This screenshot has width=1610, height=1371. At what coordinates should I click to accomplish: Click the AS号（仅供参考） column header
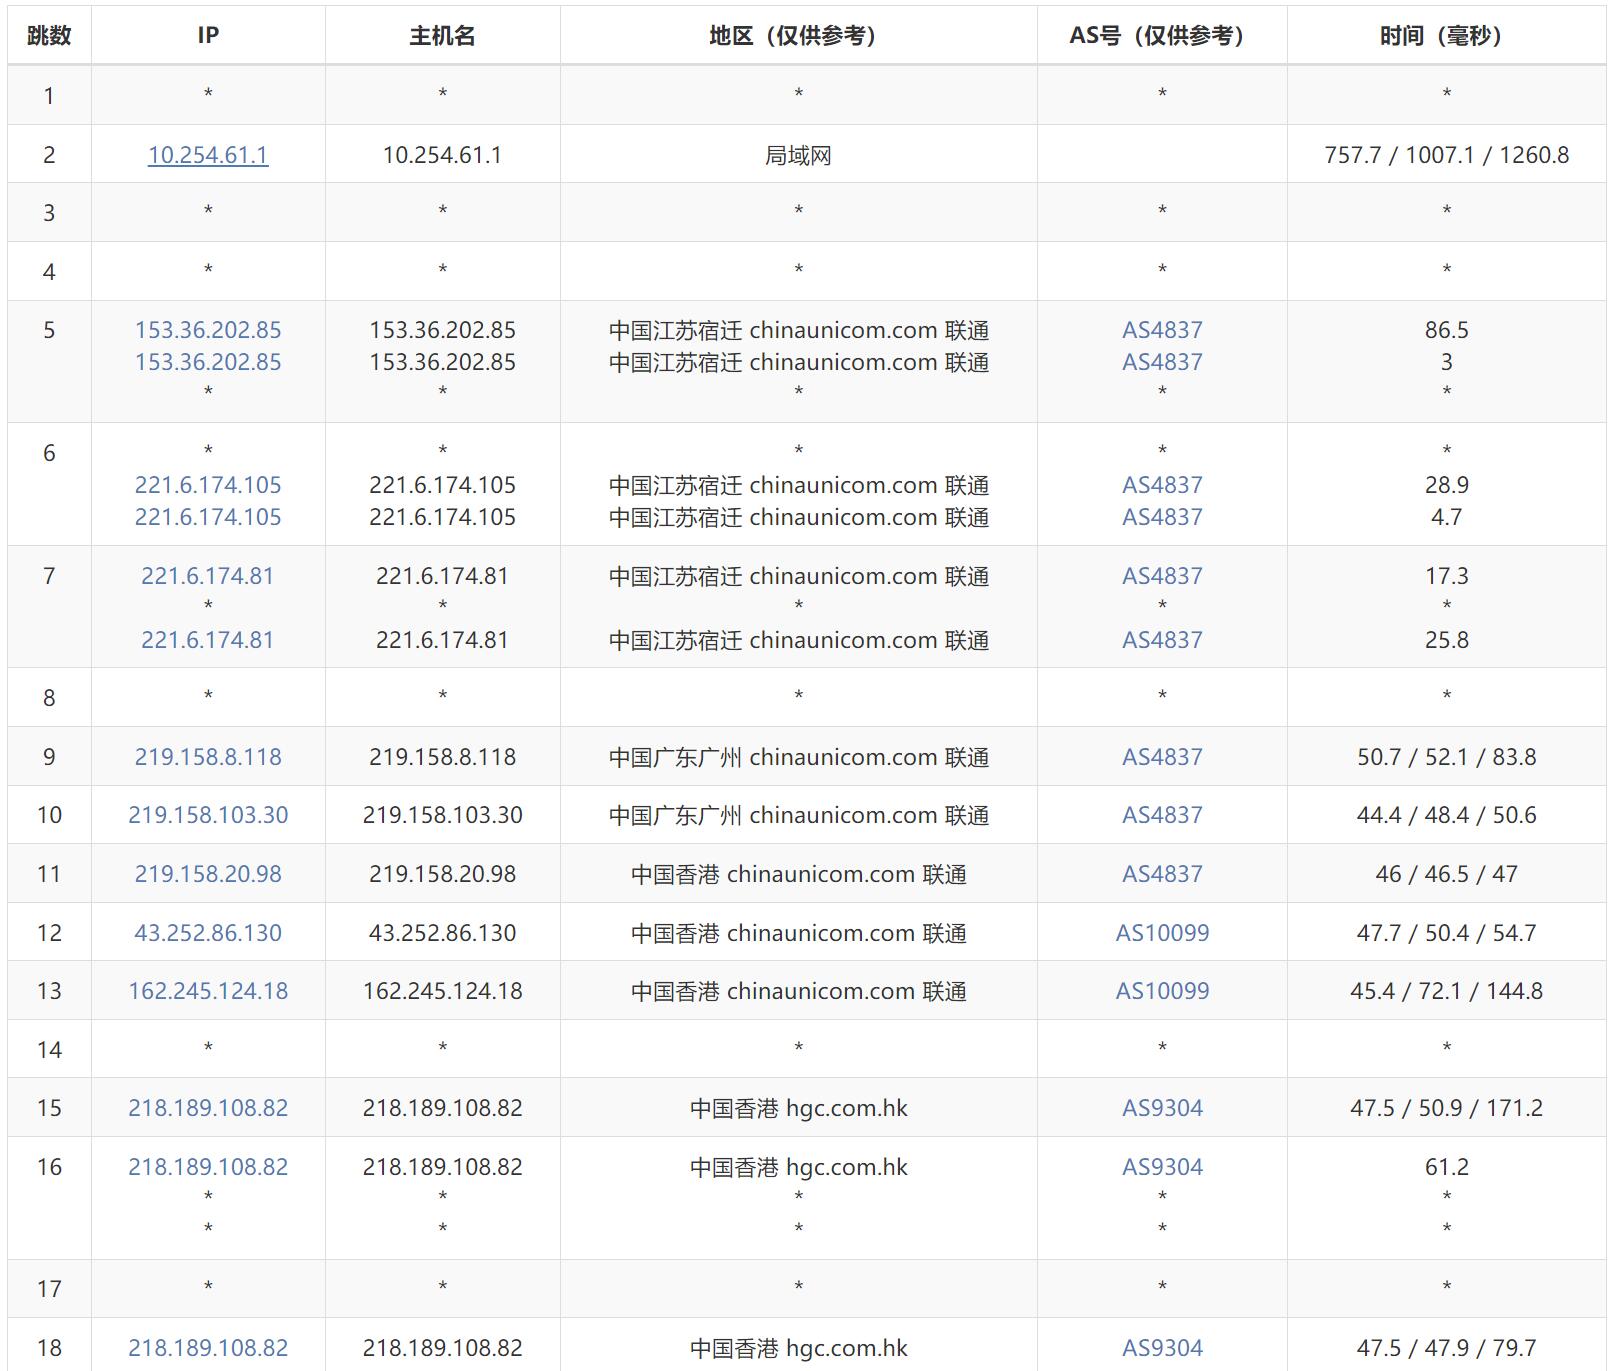[x=1162, y=35]
